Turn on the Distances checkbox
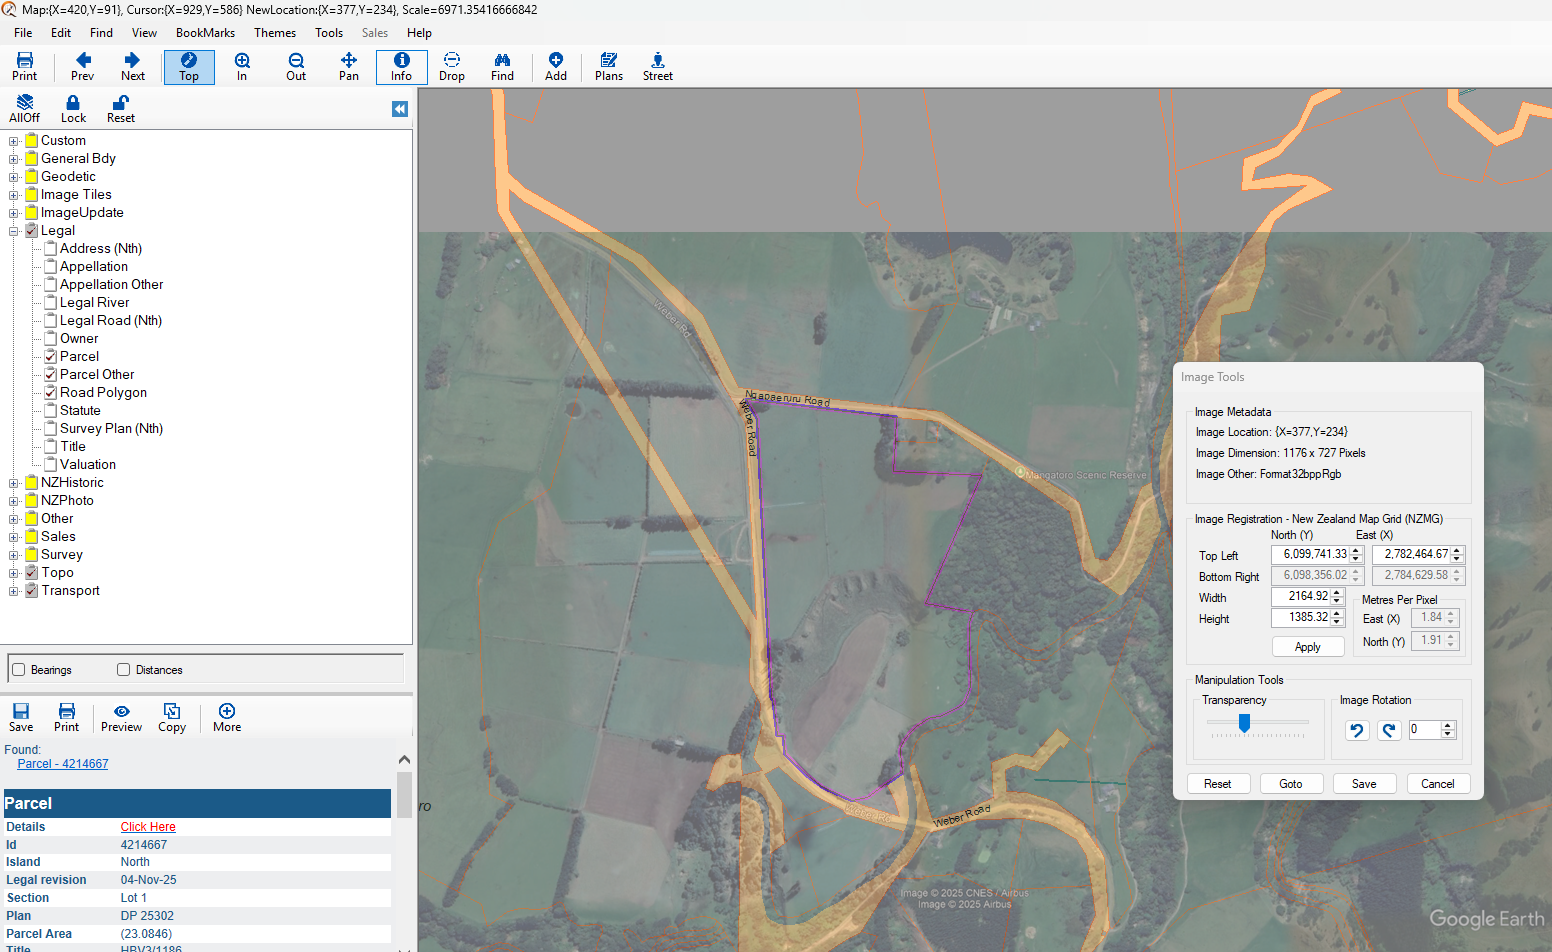 click(124, 670)
